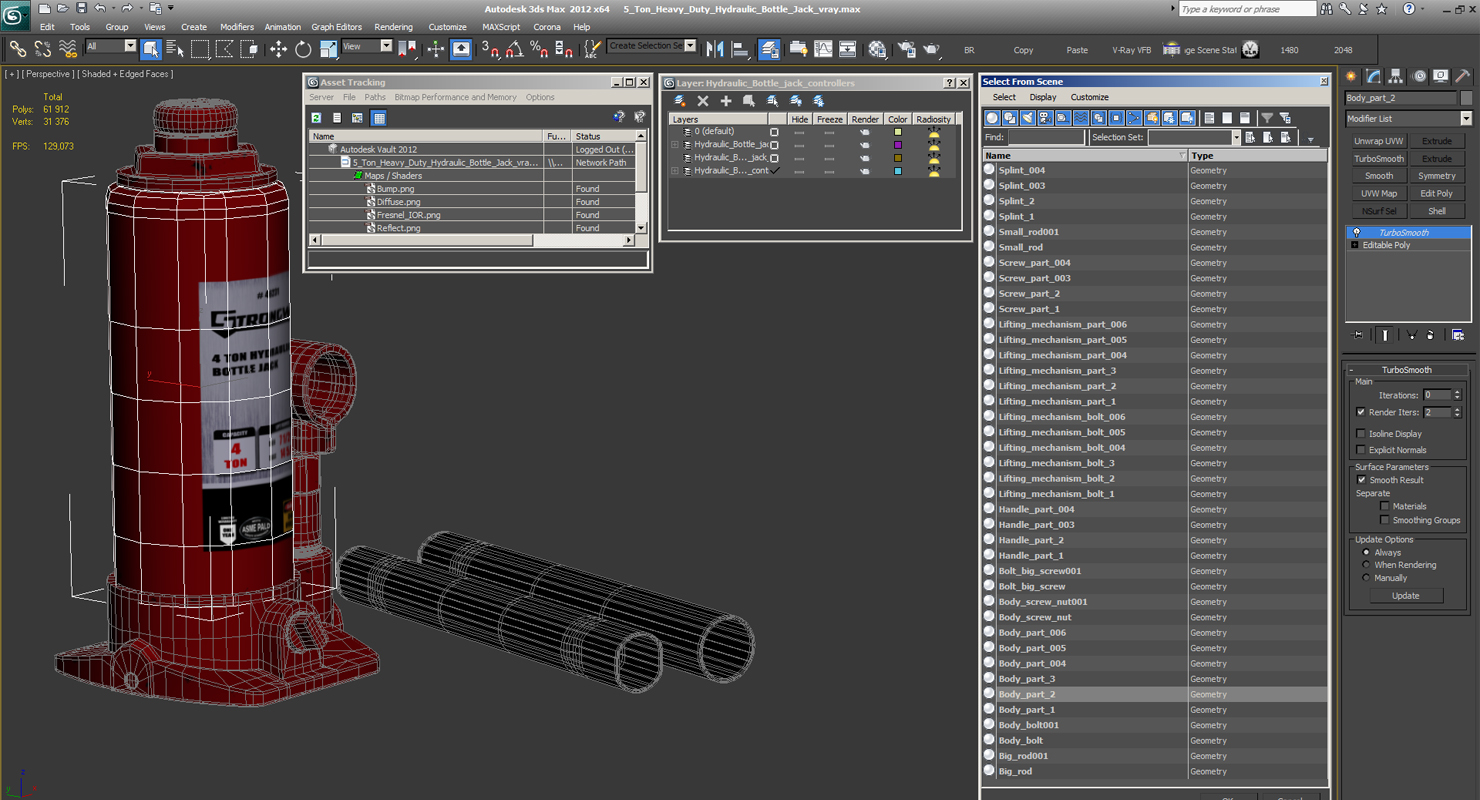
Task: Expand the first Hydraulic_Bottle_jack layer
Action: click(675, 144)
